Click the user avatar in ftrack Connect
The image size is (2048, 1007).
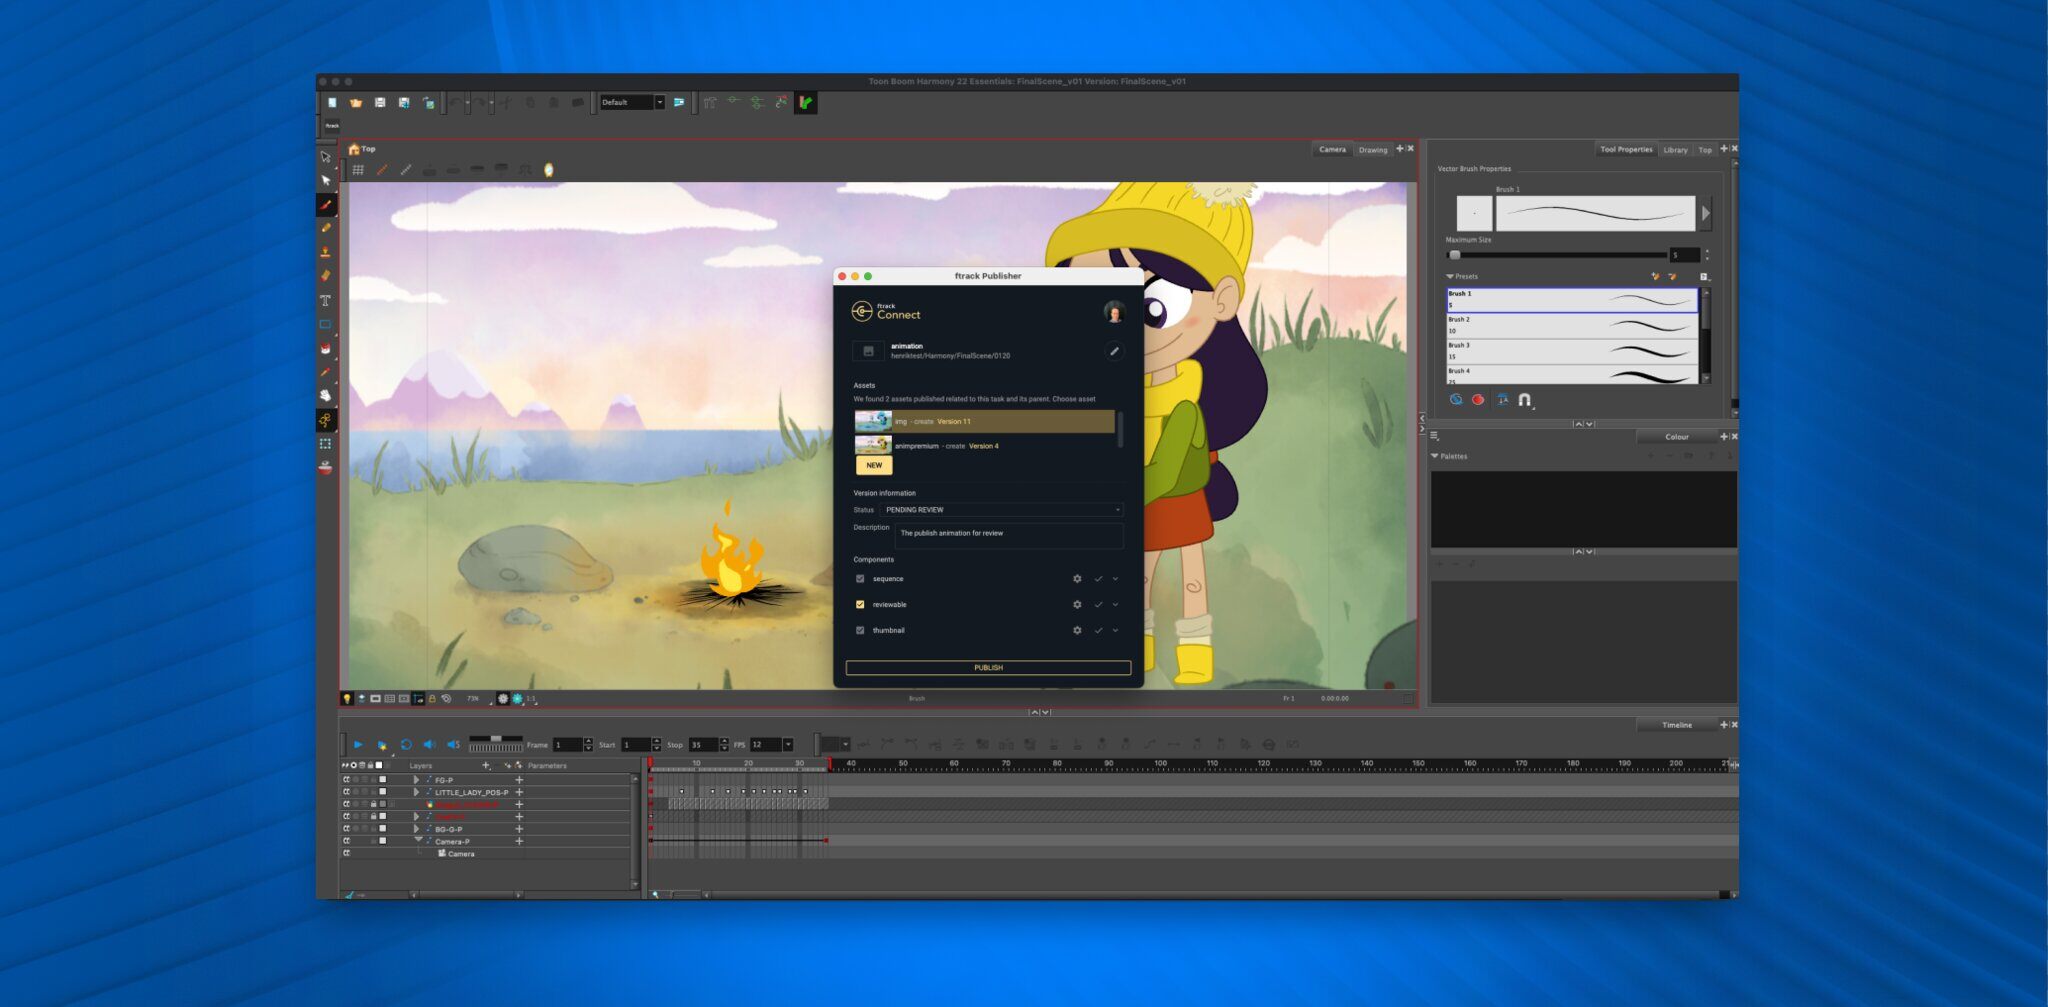coord(1114,312)
